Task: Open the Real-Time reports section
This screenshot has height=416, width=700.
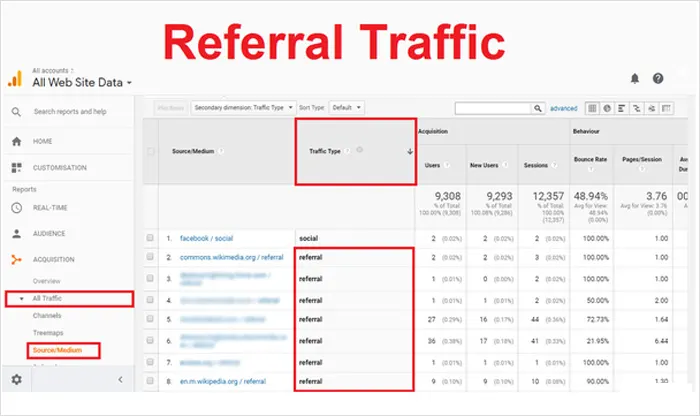Action: (50, 208)
